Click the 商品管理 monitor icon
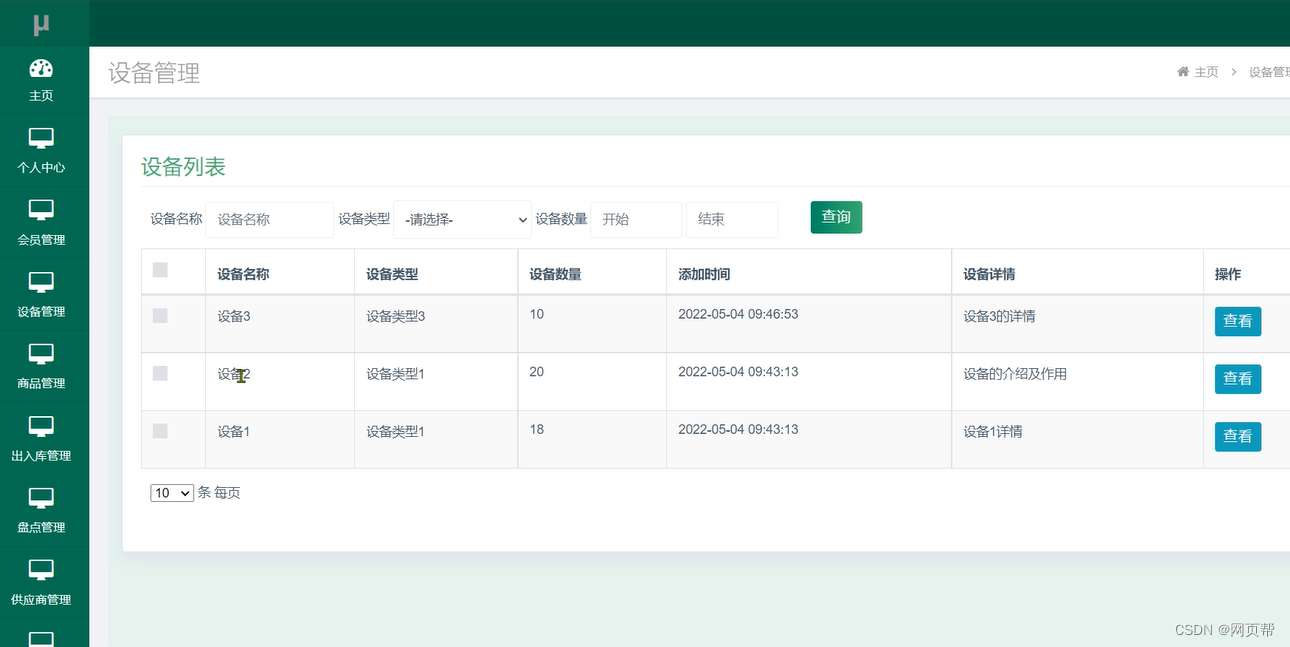The width and height of the screenshot is (1290, 647). [x=41, y=354]
